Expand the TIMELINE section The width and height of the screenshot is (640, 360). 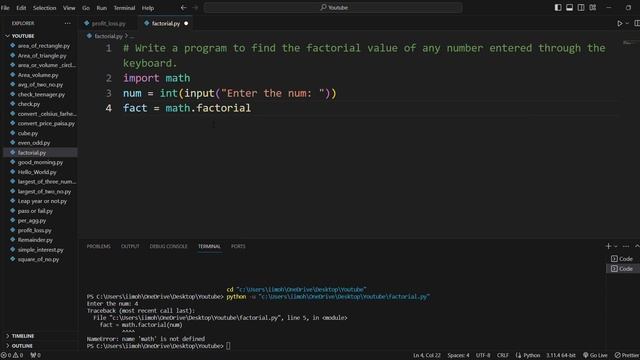(23, 336)
